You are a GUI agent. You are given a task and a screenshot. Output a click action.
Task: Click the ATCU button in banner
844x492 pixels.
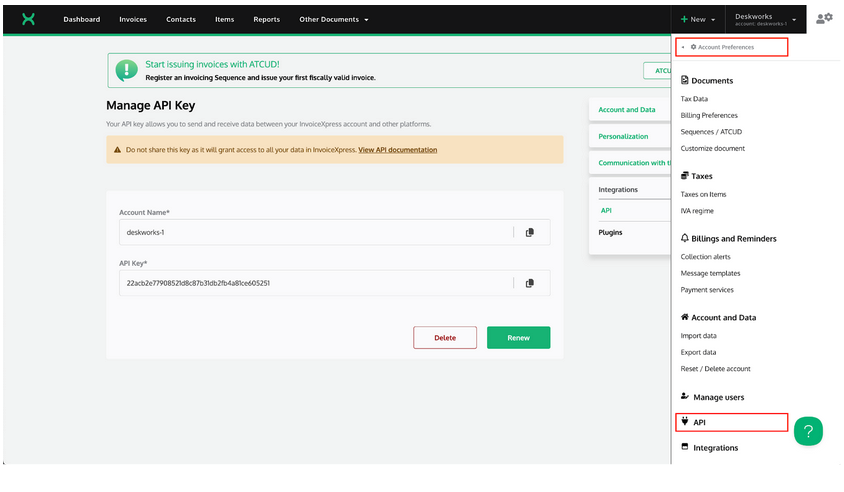[657, 71]
